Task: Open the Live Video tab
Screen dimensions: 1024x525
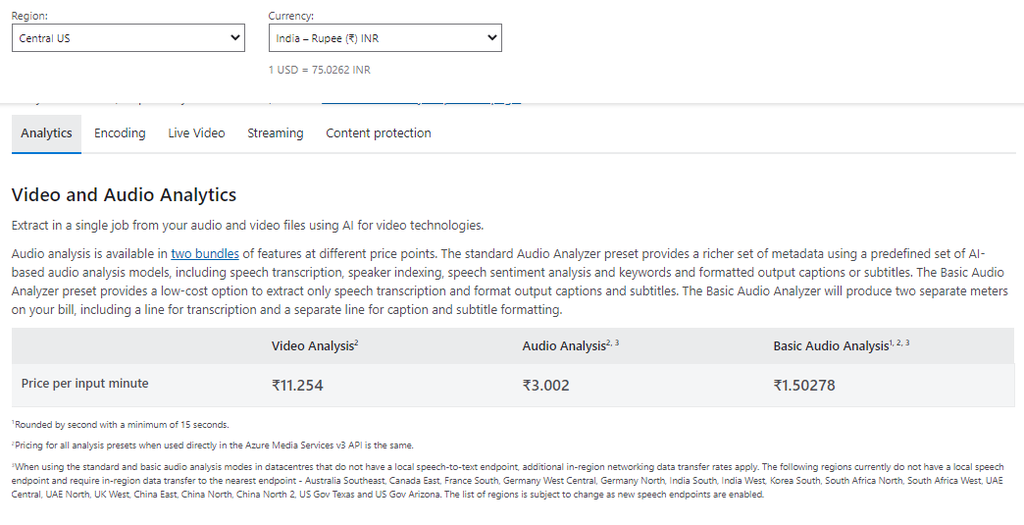Action: click(196, 133)
